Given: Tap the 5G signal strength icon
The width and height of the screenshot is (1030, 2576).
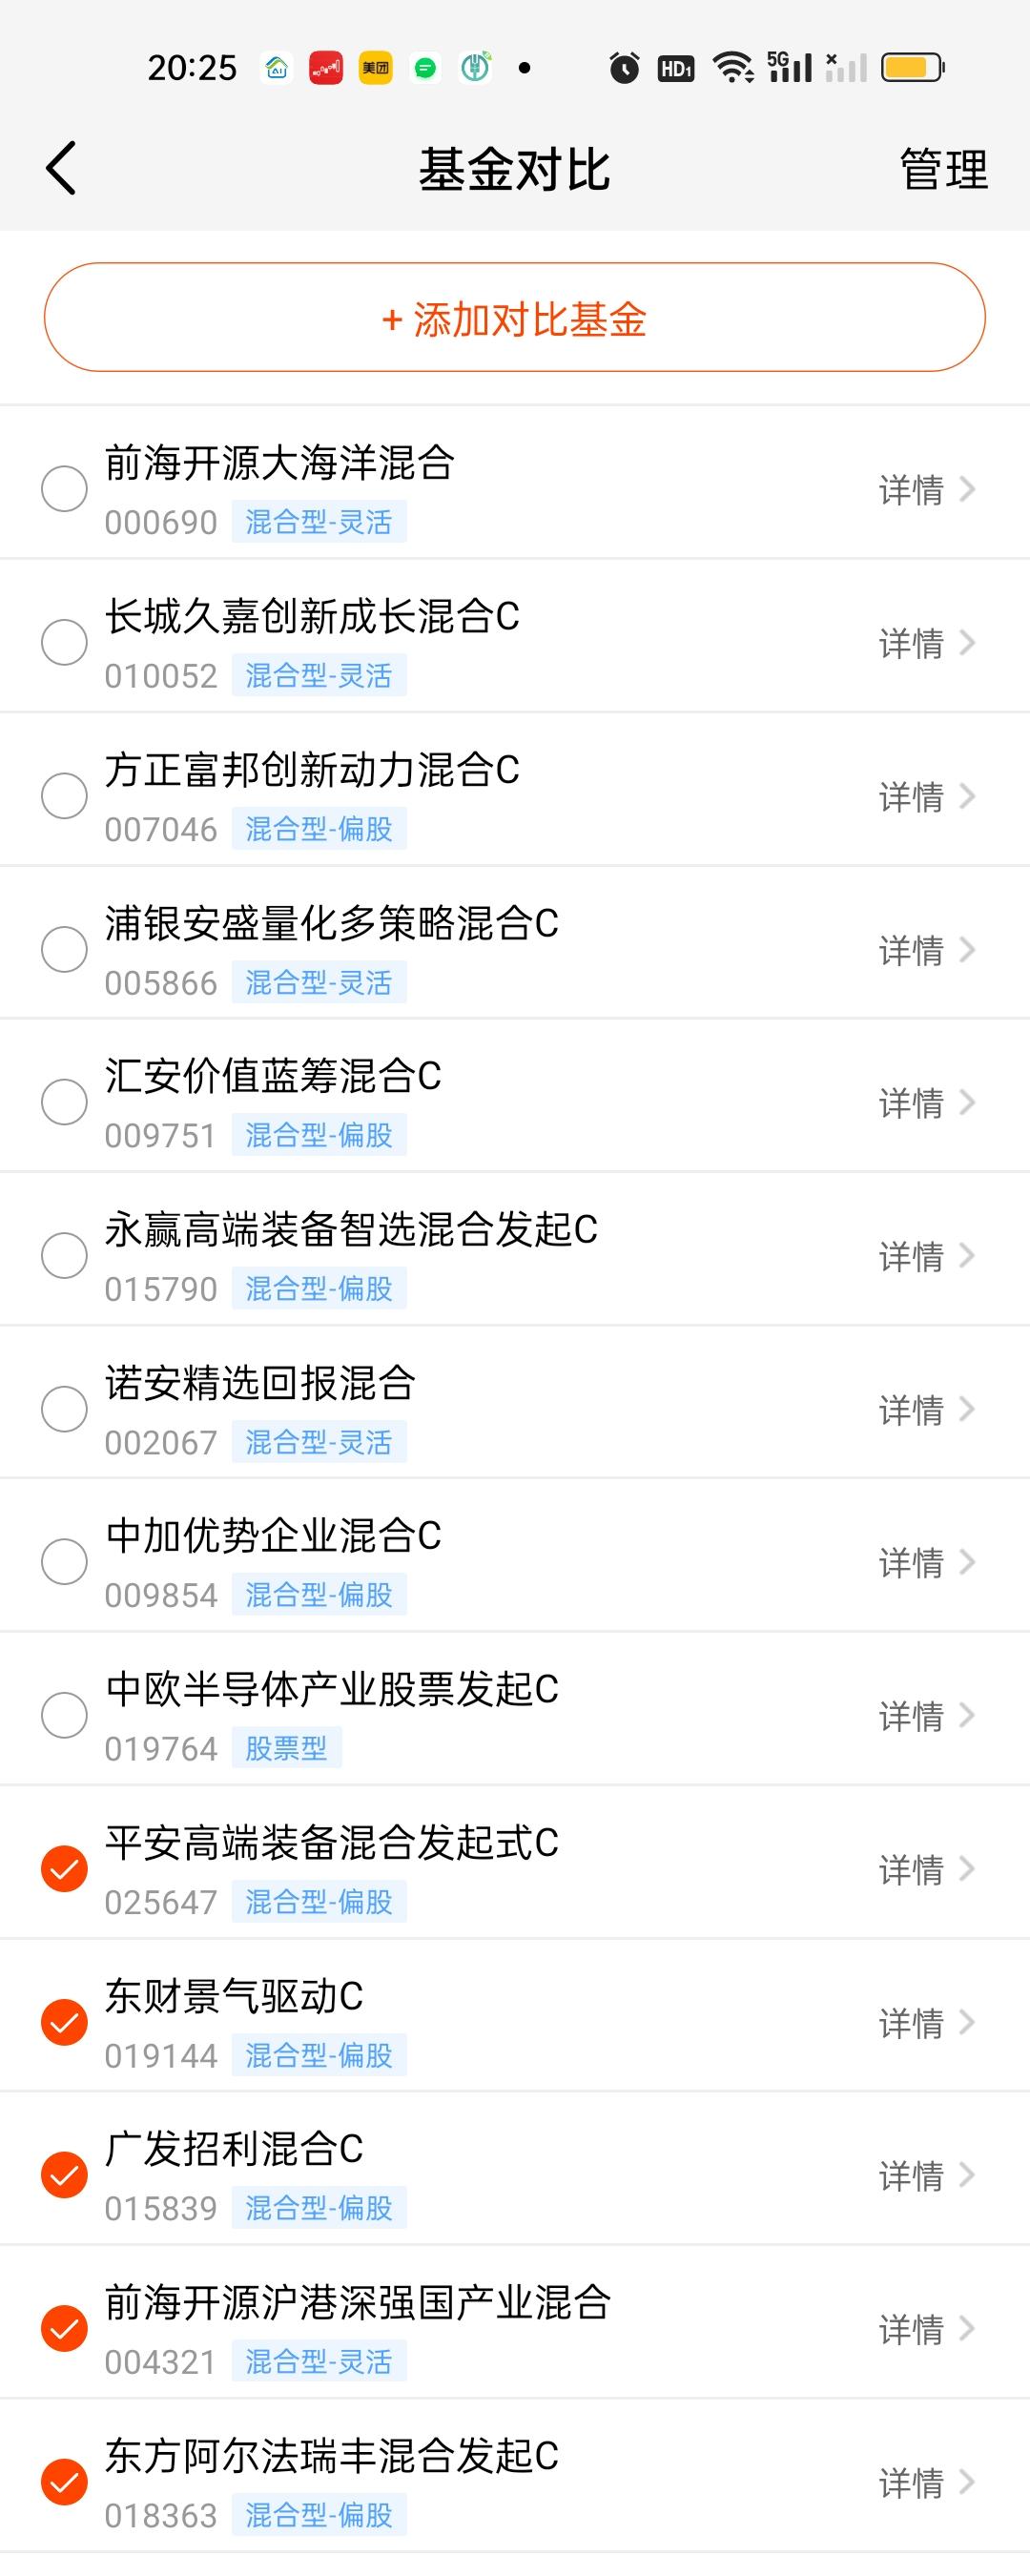Looking at the screenshot, I should coord(790,67).
